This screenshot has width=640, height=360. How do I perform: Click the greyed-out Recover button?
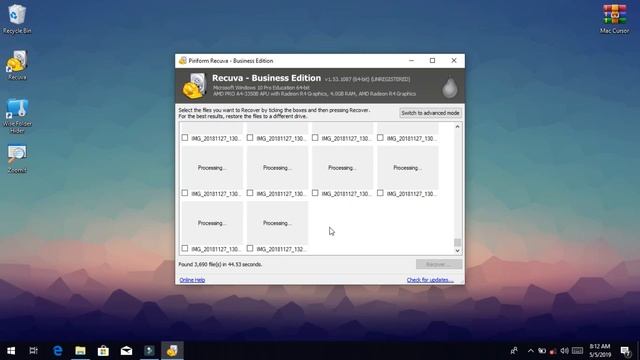point(439,264)
